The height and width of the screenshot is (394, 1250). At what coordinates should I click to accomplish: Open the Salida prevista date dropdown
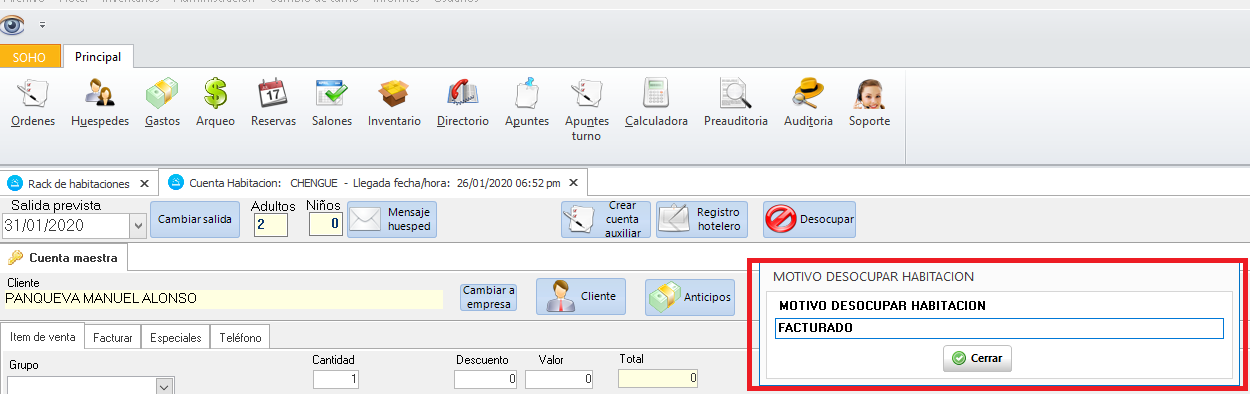(x=138, y=226)
